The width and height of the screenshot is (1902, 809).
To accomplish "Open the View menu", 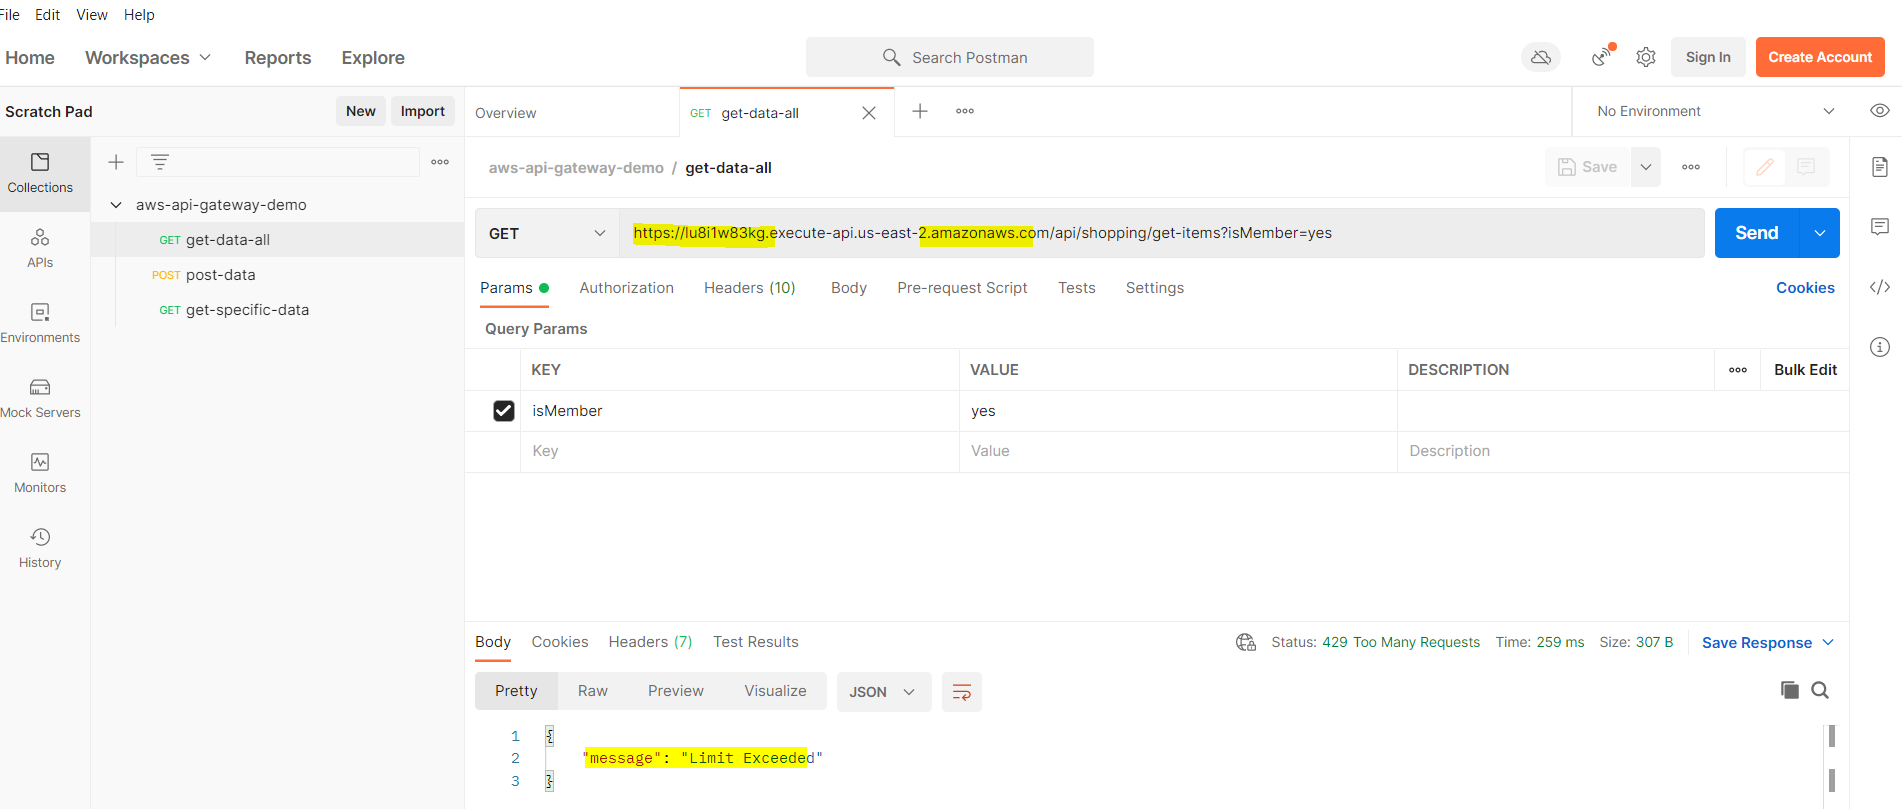I will (92, 15).
